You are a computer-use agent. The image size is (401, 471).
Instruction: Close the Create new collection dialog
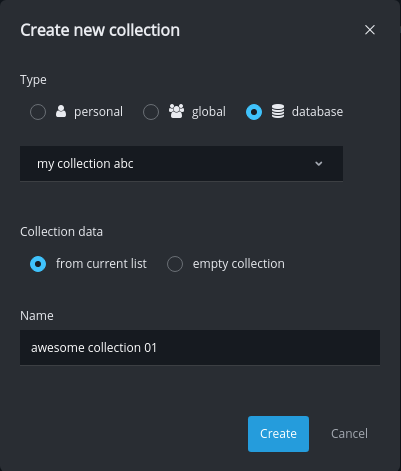[x=370, y=30]
